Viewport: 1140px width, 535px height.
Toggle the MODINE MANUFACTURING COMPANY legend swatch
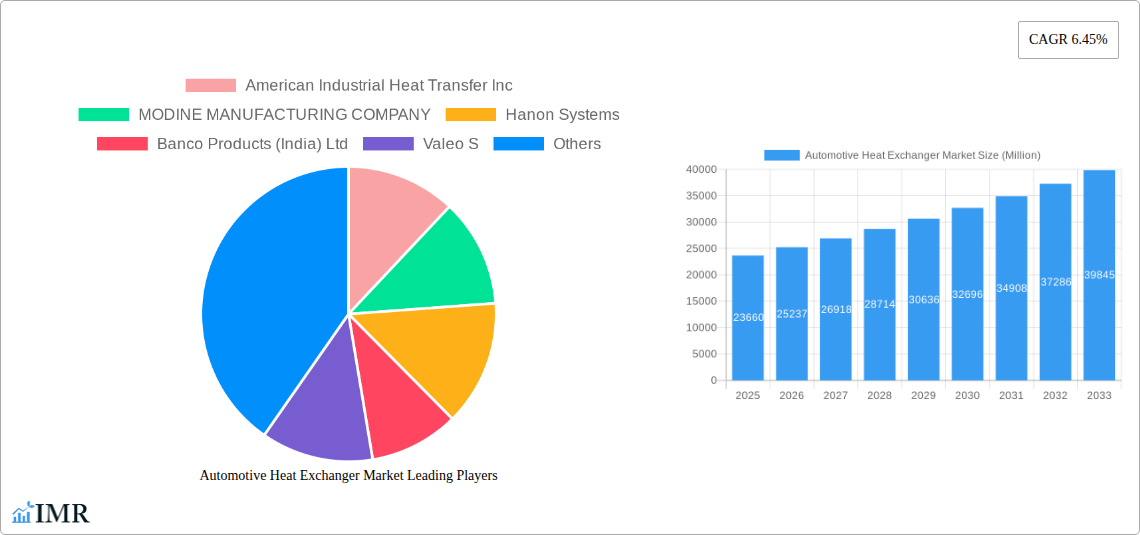[x=103, y=115]
